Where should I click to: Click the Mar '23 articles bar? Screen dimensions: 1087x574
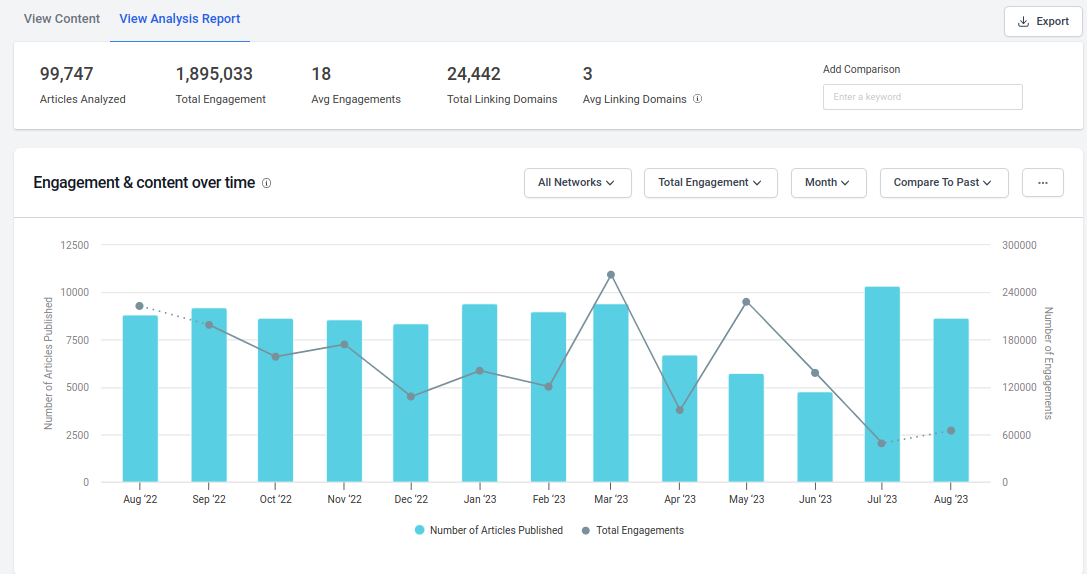[x=611, y=393]
